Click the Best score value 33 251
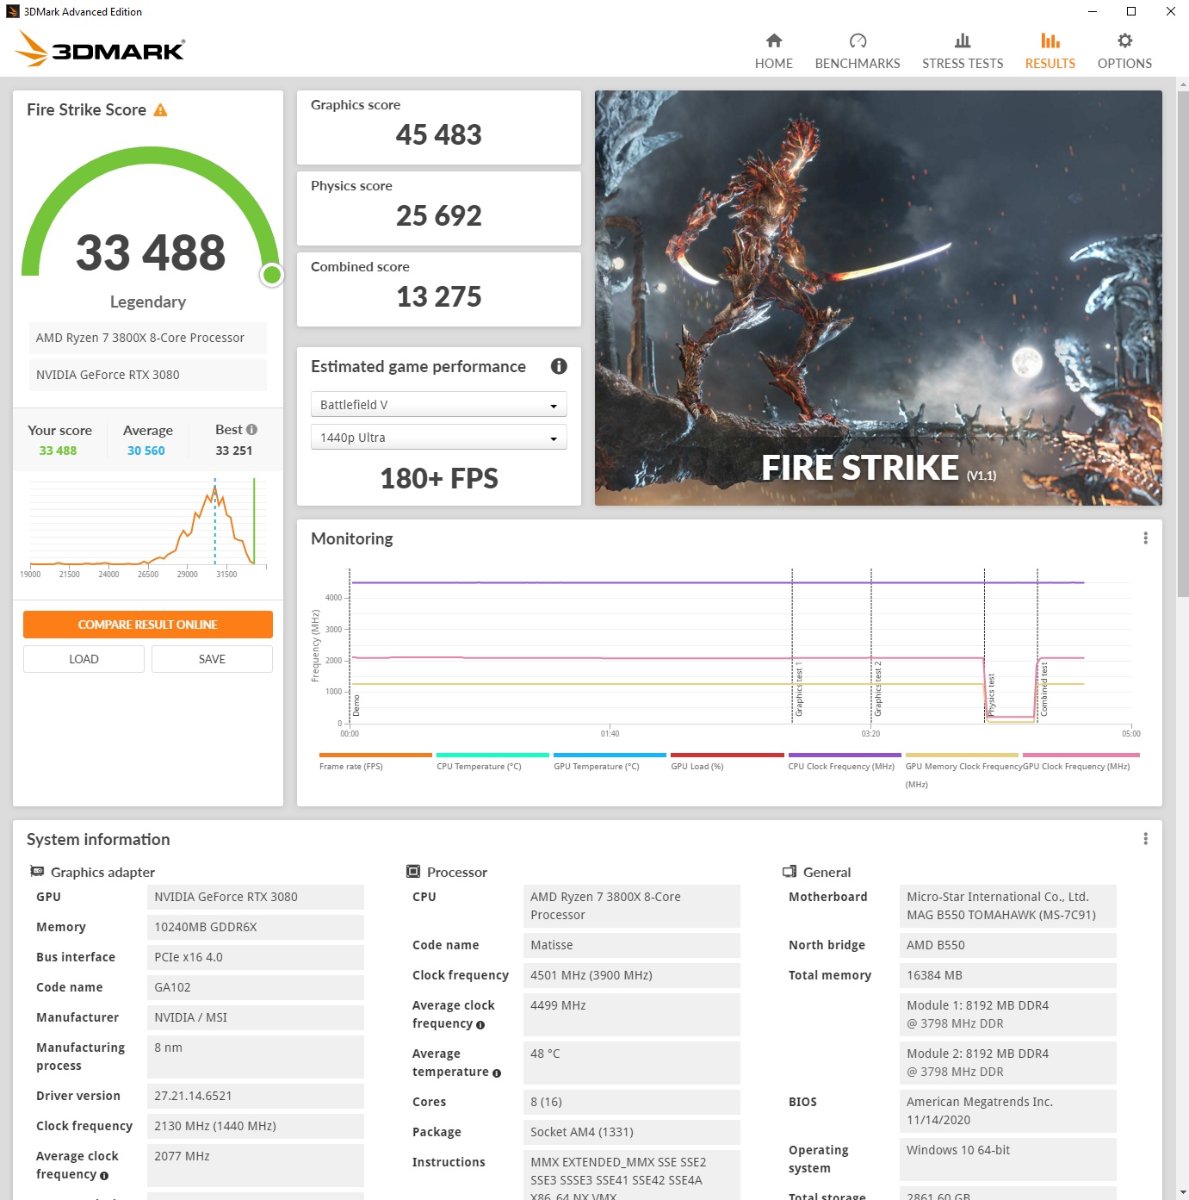Image resolution: width=1189 pixels, height=1200 pixels. pos(234,451)
